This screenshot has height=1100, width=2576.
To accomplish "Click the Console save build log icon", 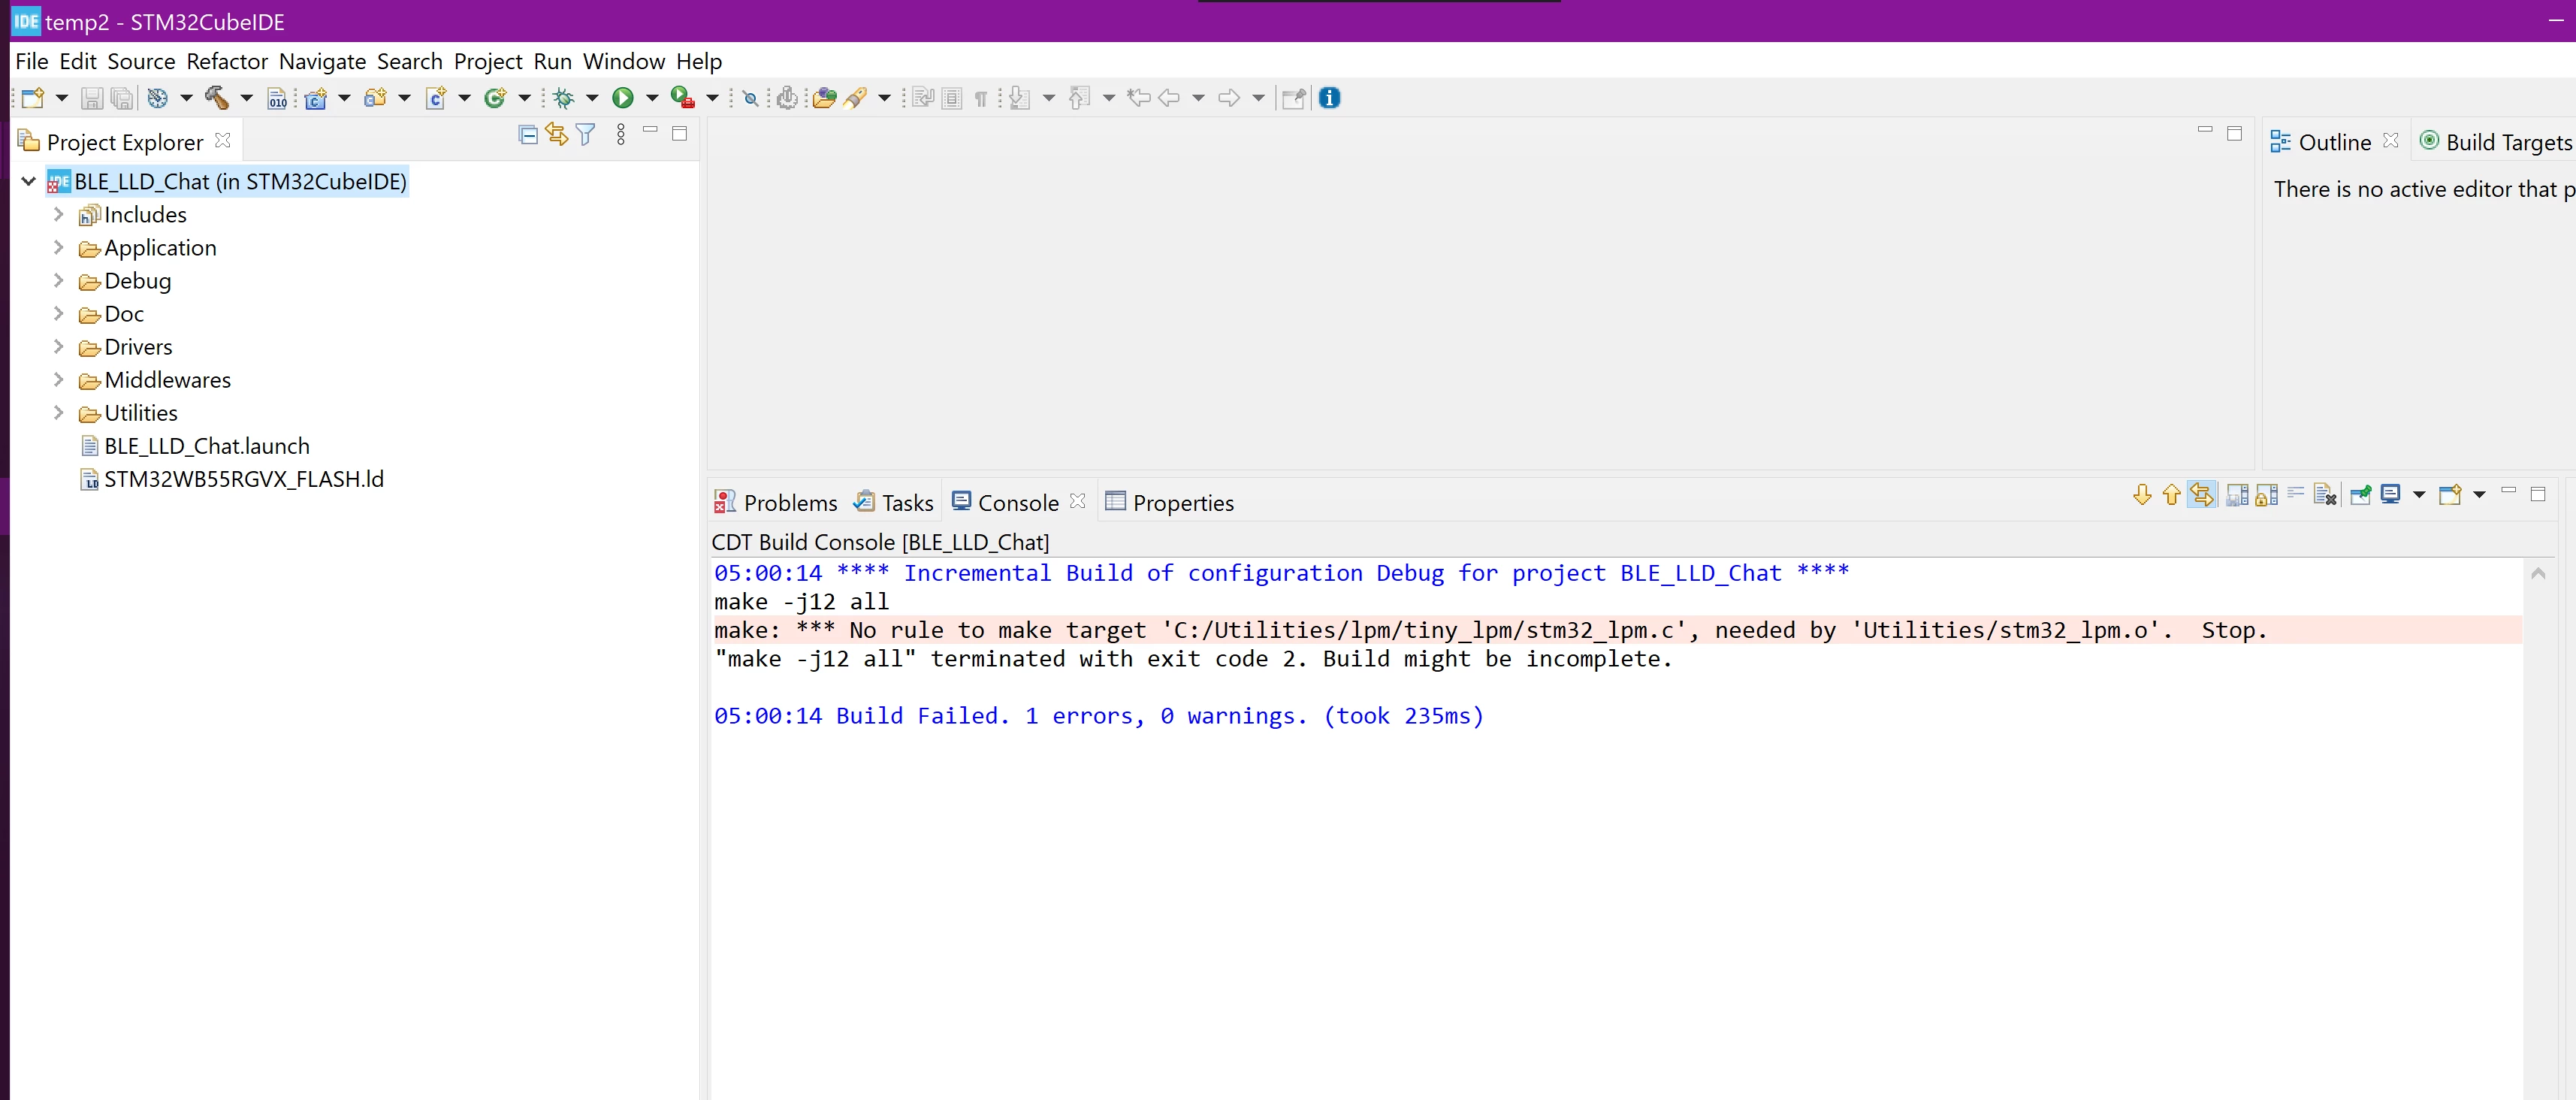I will pyautogui.click(x=2237, y=495).
